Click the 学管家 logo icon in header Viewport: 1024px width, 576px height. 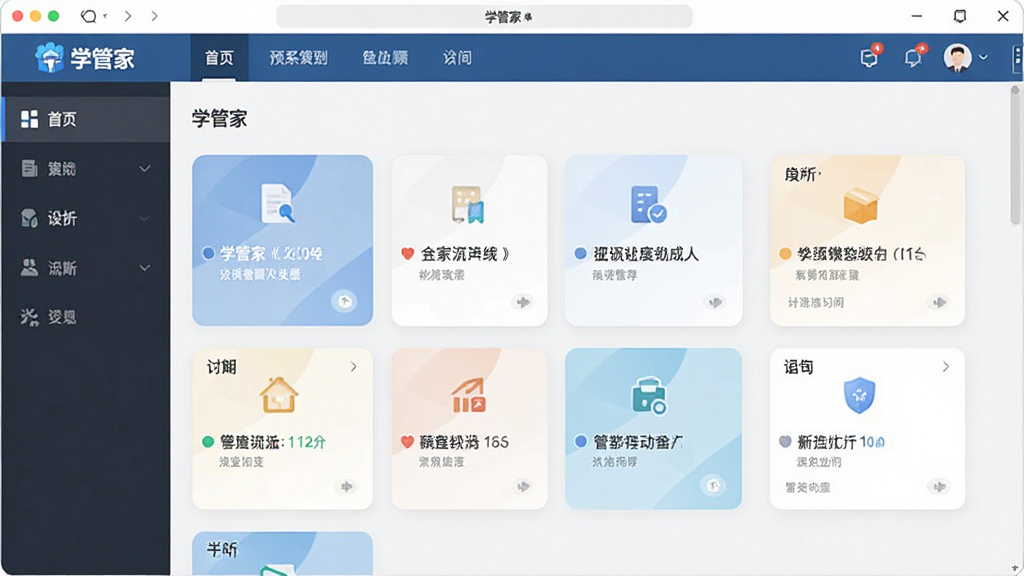(49, 57)
